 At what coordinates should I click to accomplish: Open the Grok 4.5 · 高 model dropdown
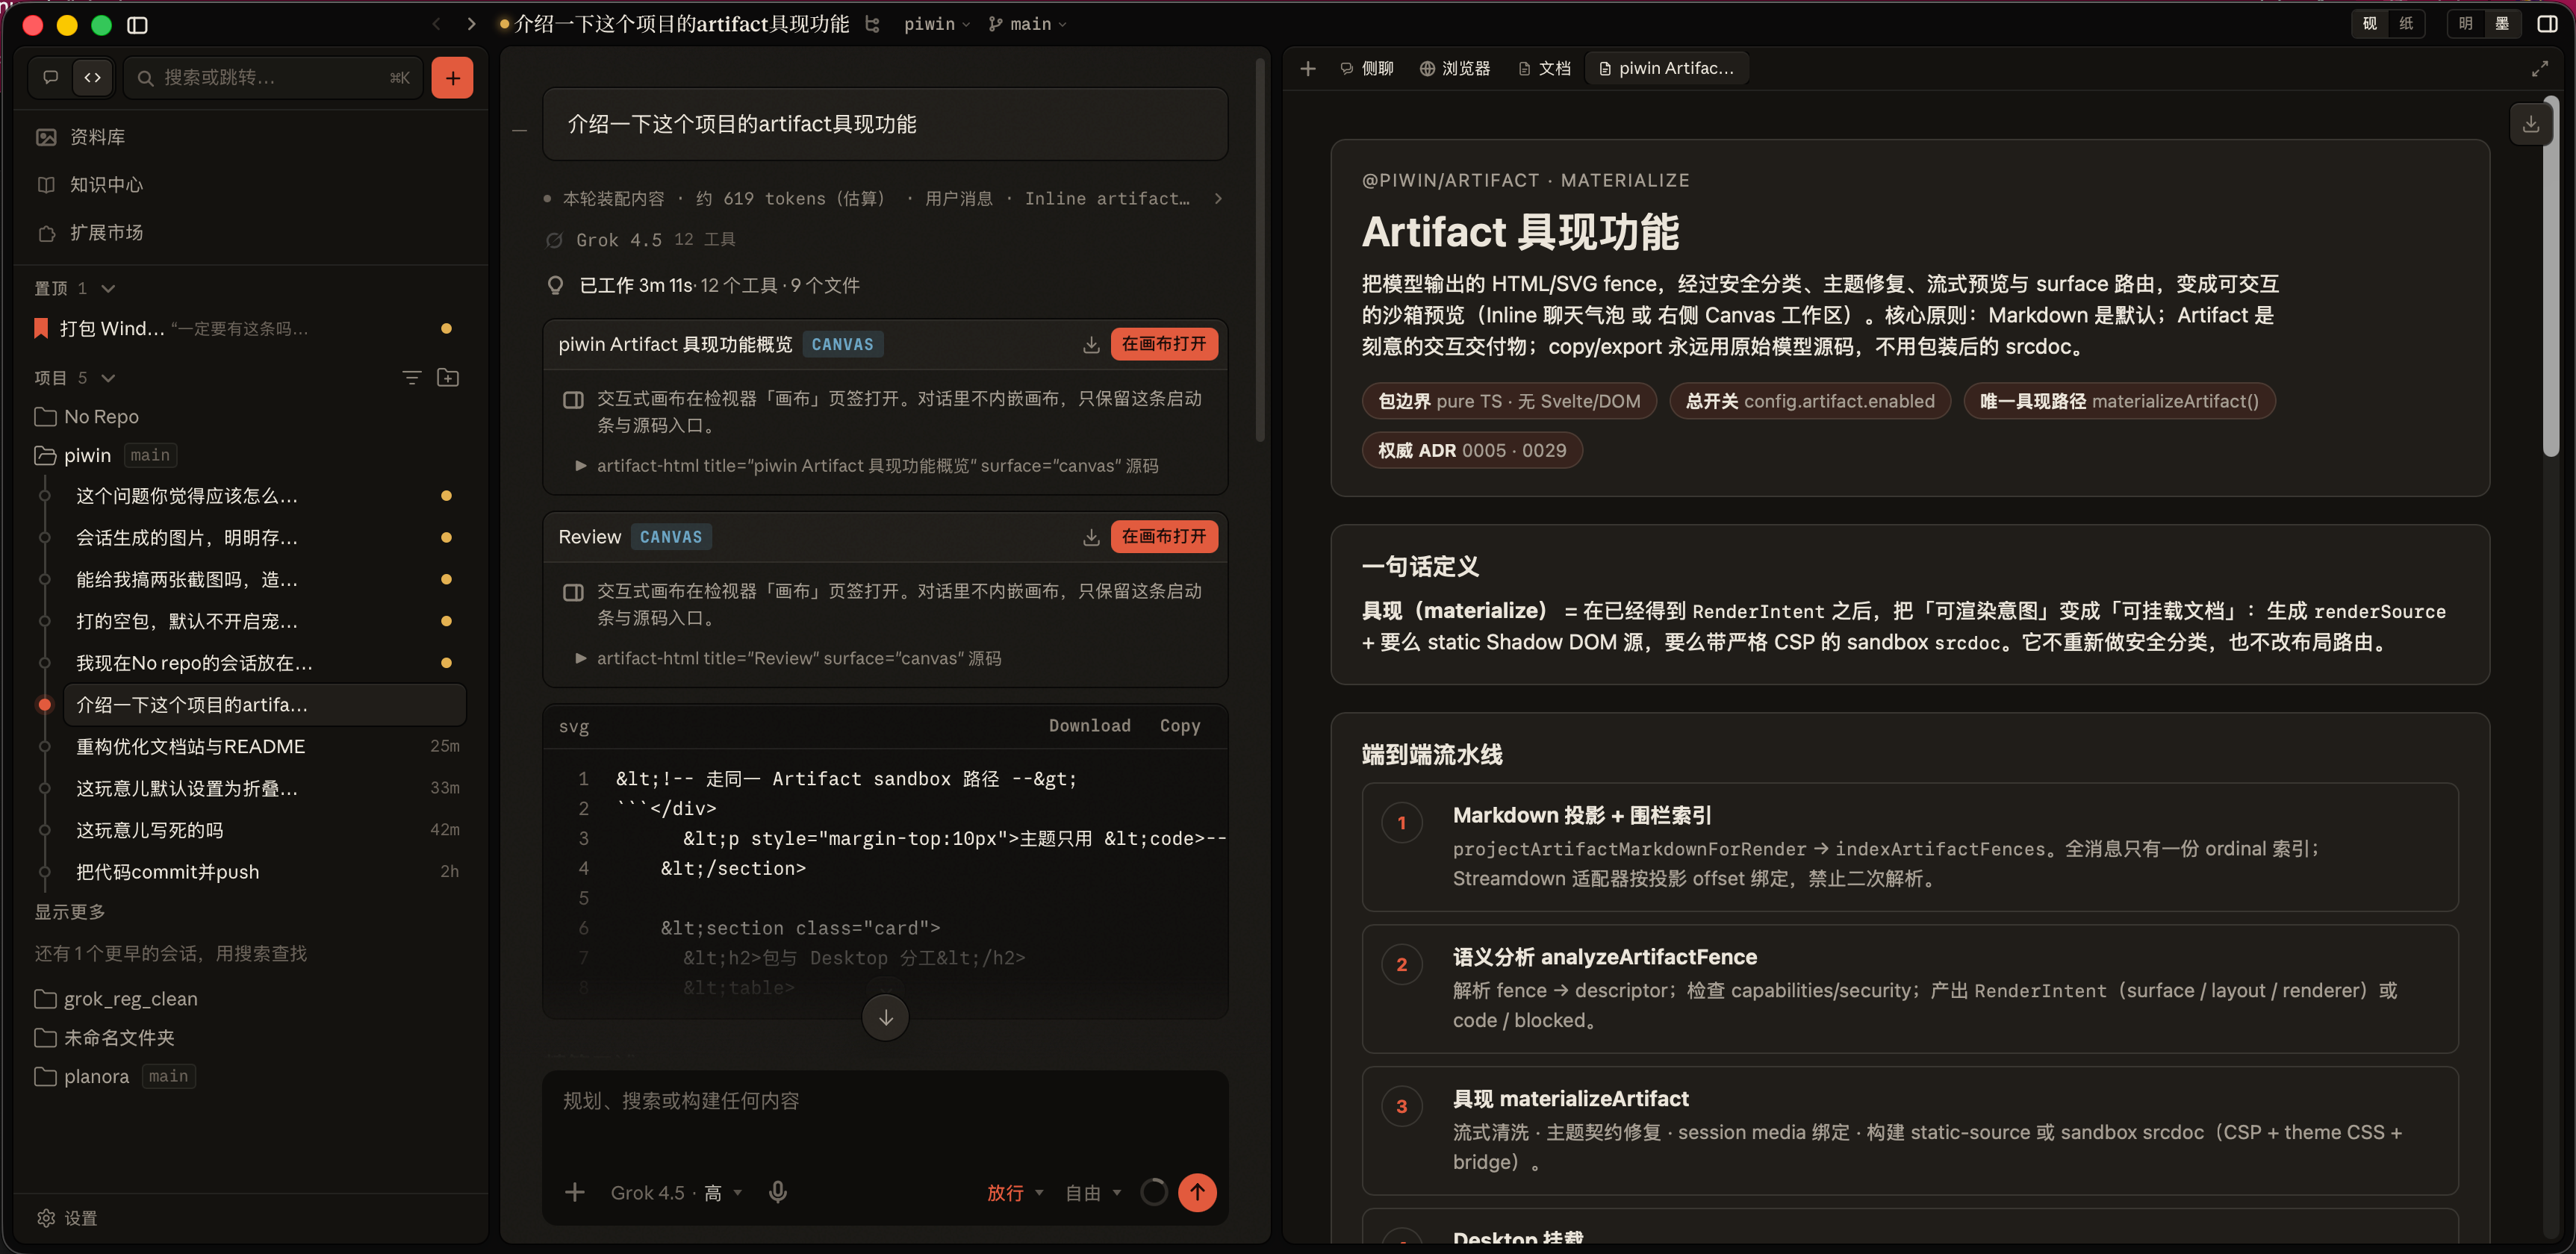pos(676,1192)
